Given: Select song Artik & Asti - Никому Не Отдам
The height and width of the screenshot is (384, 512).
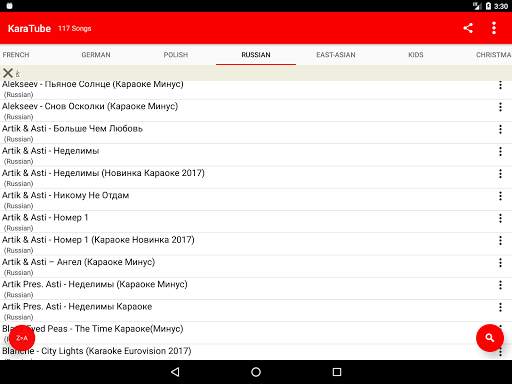Looking at the screenshot, I should (x=256, y=200).
